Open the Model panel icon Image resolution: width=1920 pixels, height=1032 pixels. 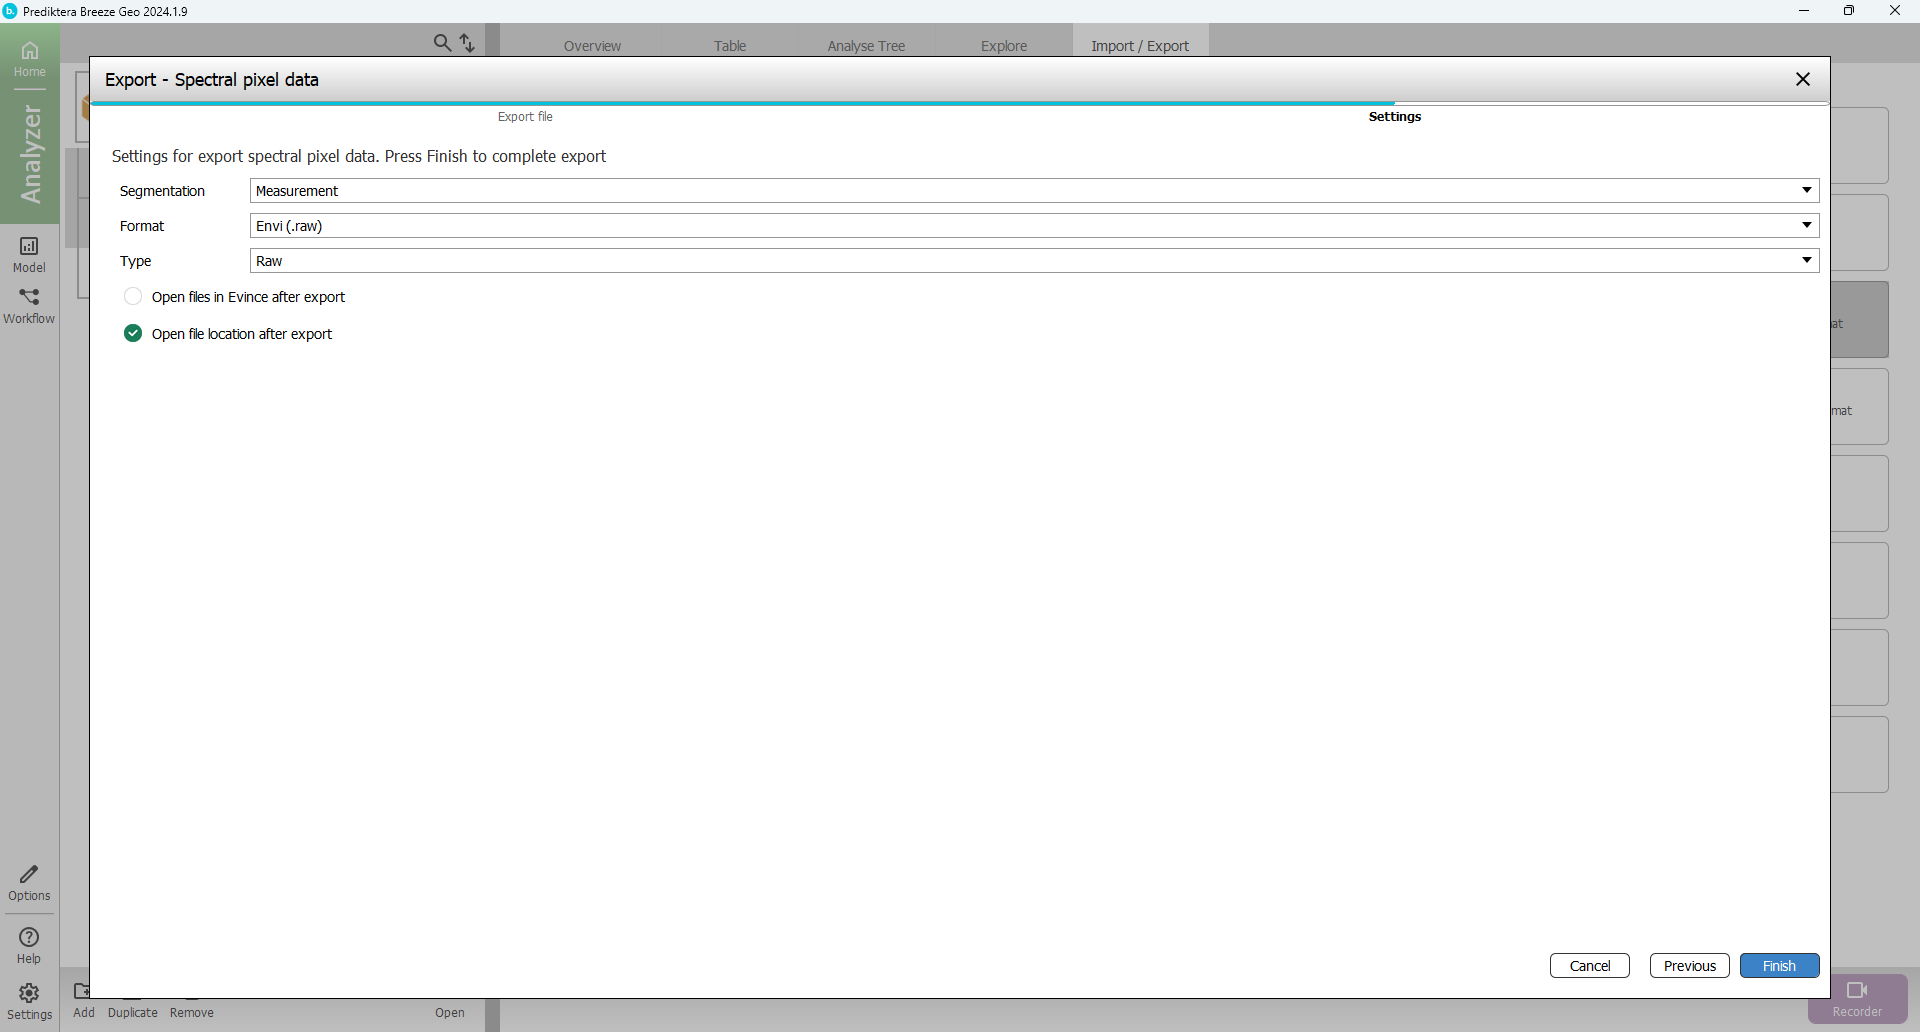click(29, 253)
